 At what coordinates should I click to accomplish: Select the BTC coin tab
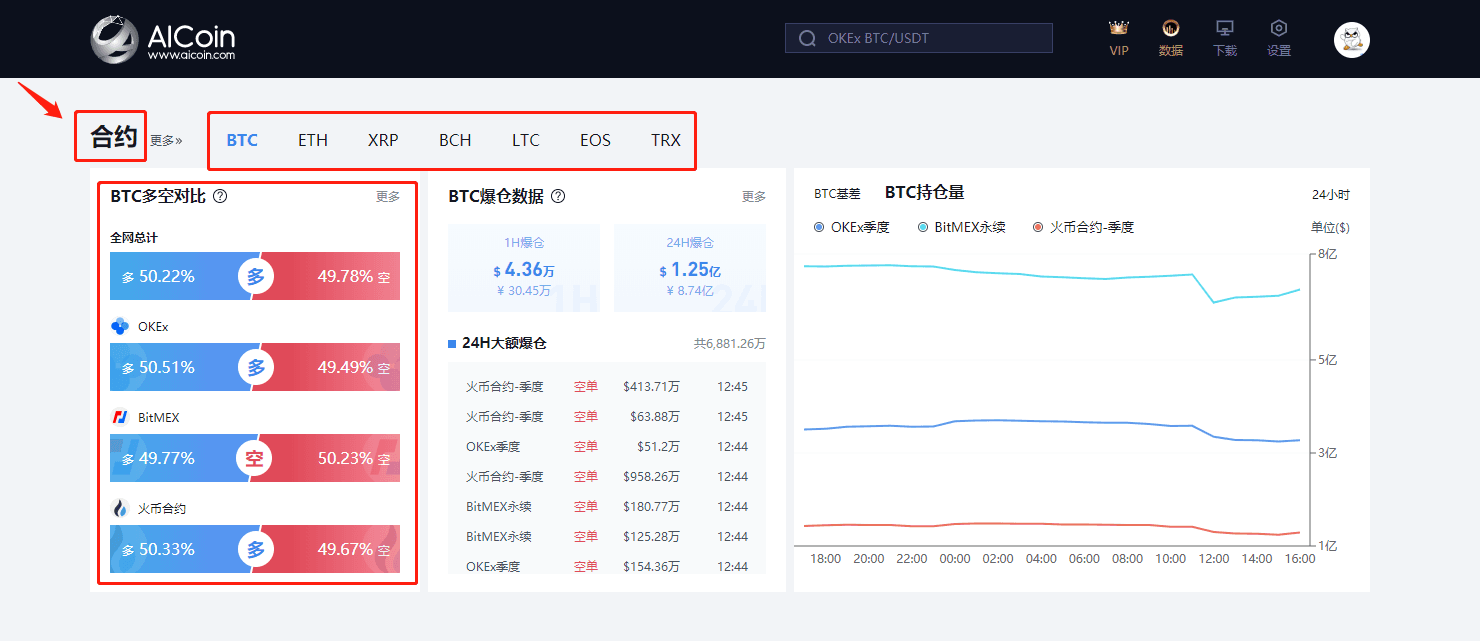pos(242,140)
